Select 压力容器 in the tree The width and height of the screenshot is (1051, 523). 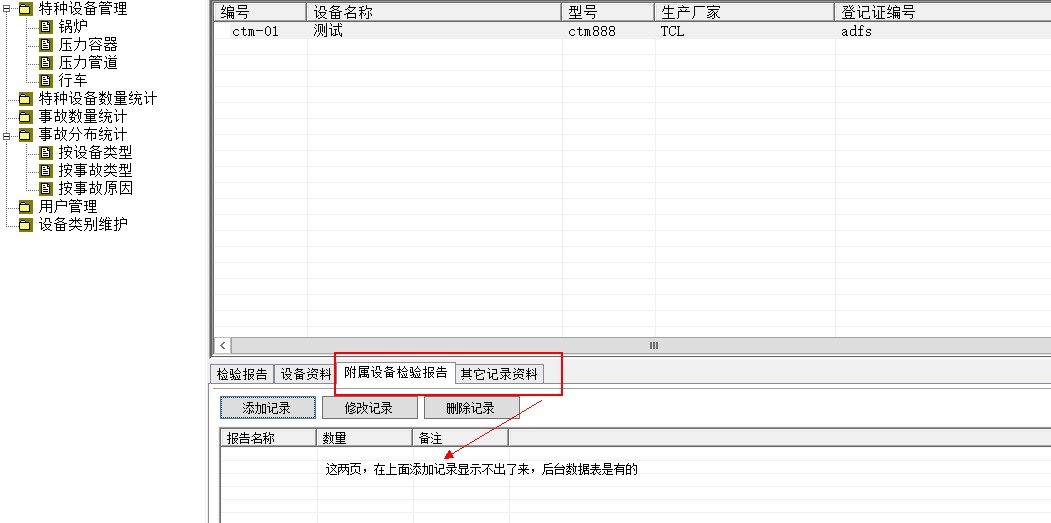point(88,45)
